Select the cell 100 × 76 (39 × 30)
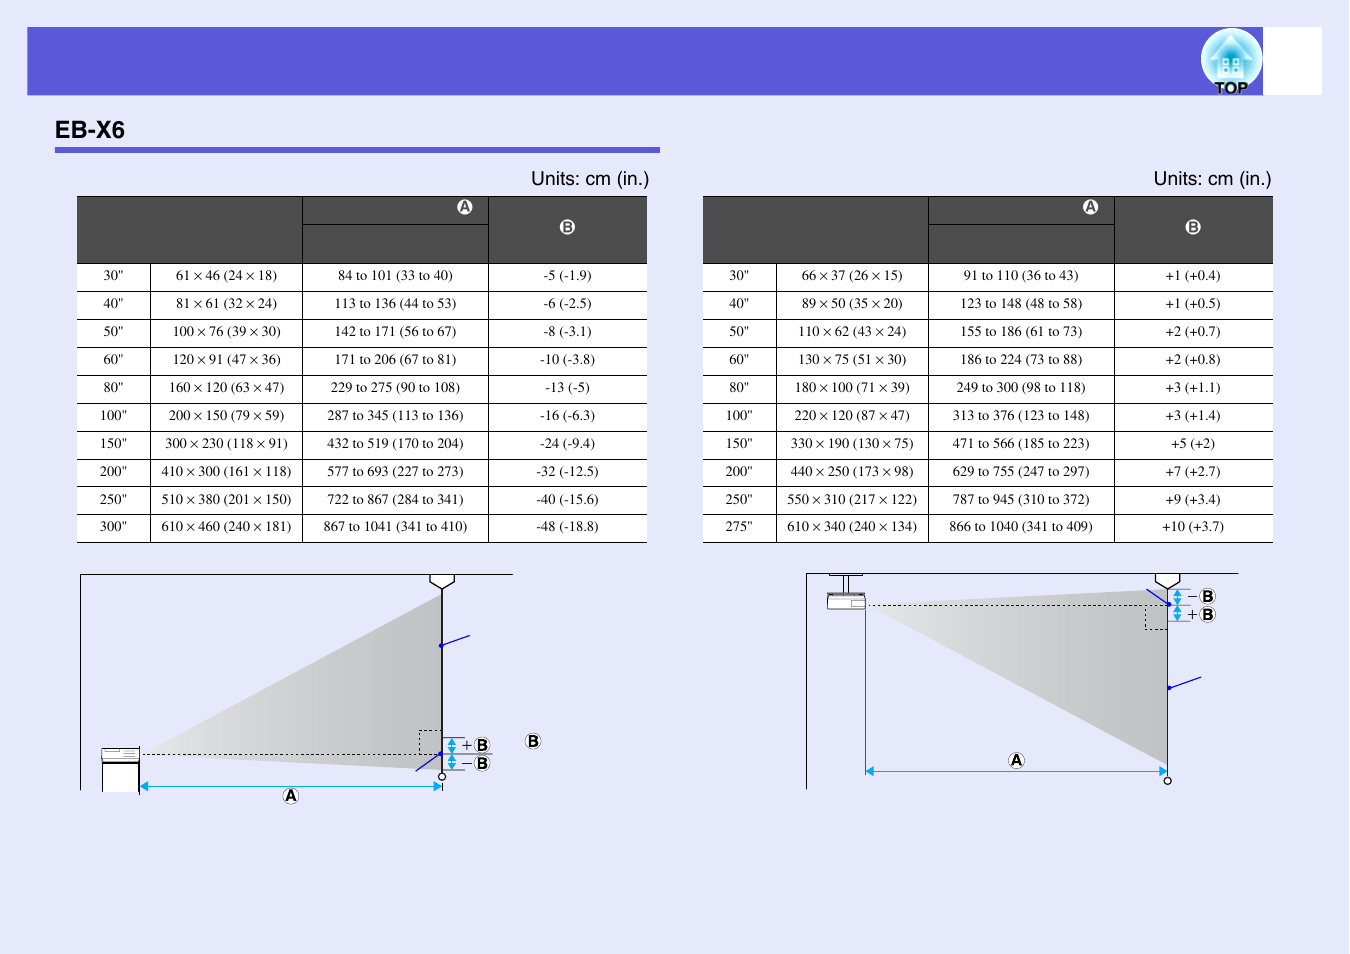Screen dimensions: 1350x954 [x=227, y=332]
